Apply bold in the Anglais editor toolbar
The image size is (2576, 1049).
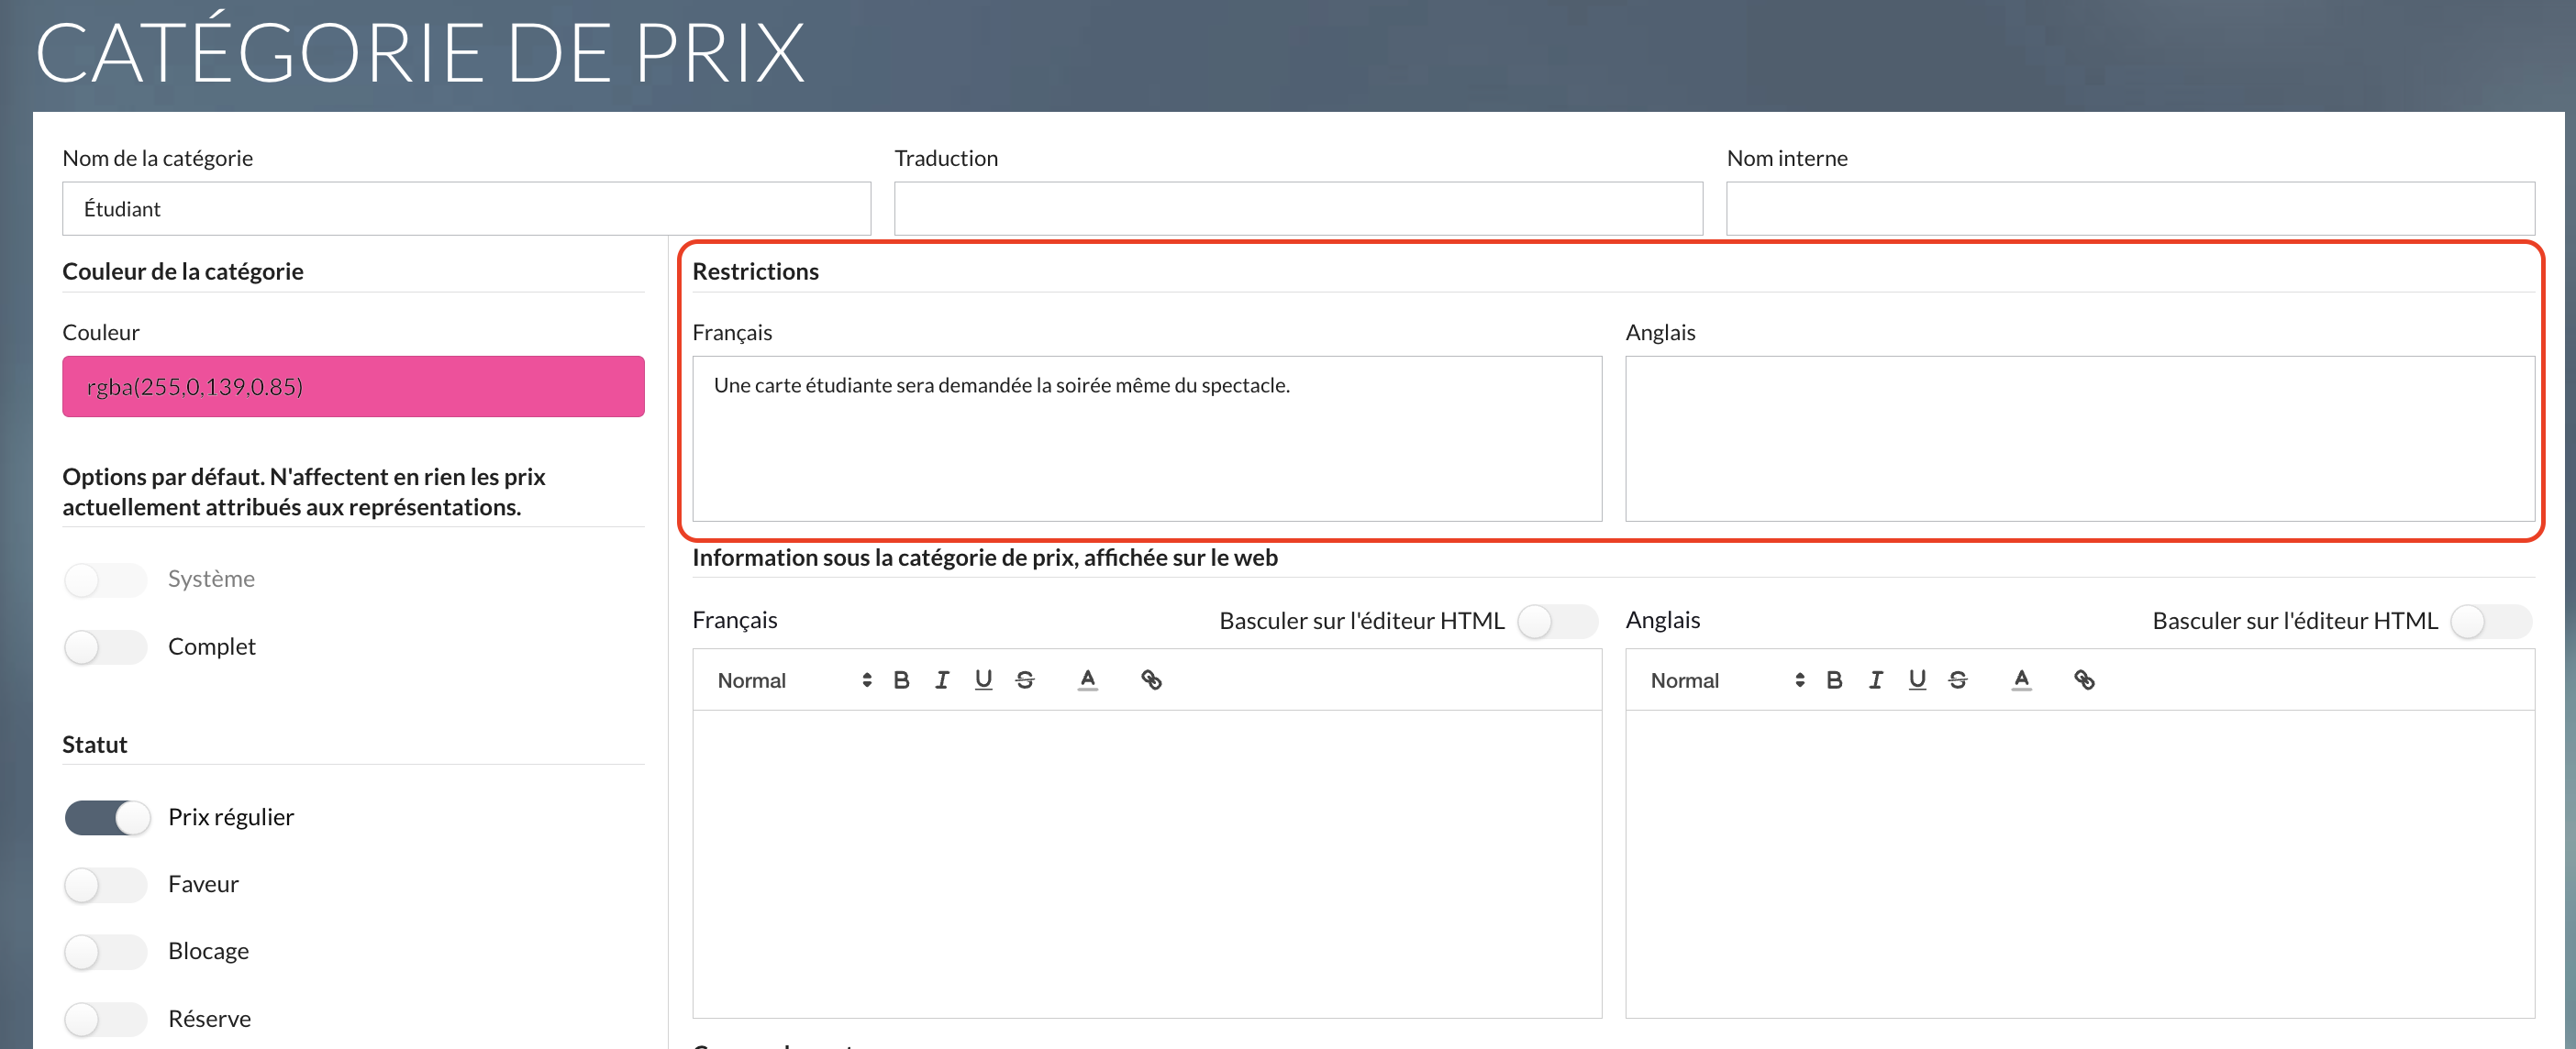tap(1834, 680)
